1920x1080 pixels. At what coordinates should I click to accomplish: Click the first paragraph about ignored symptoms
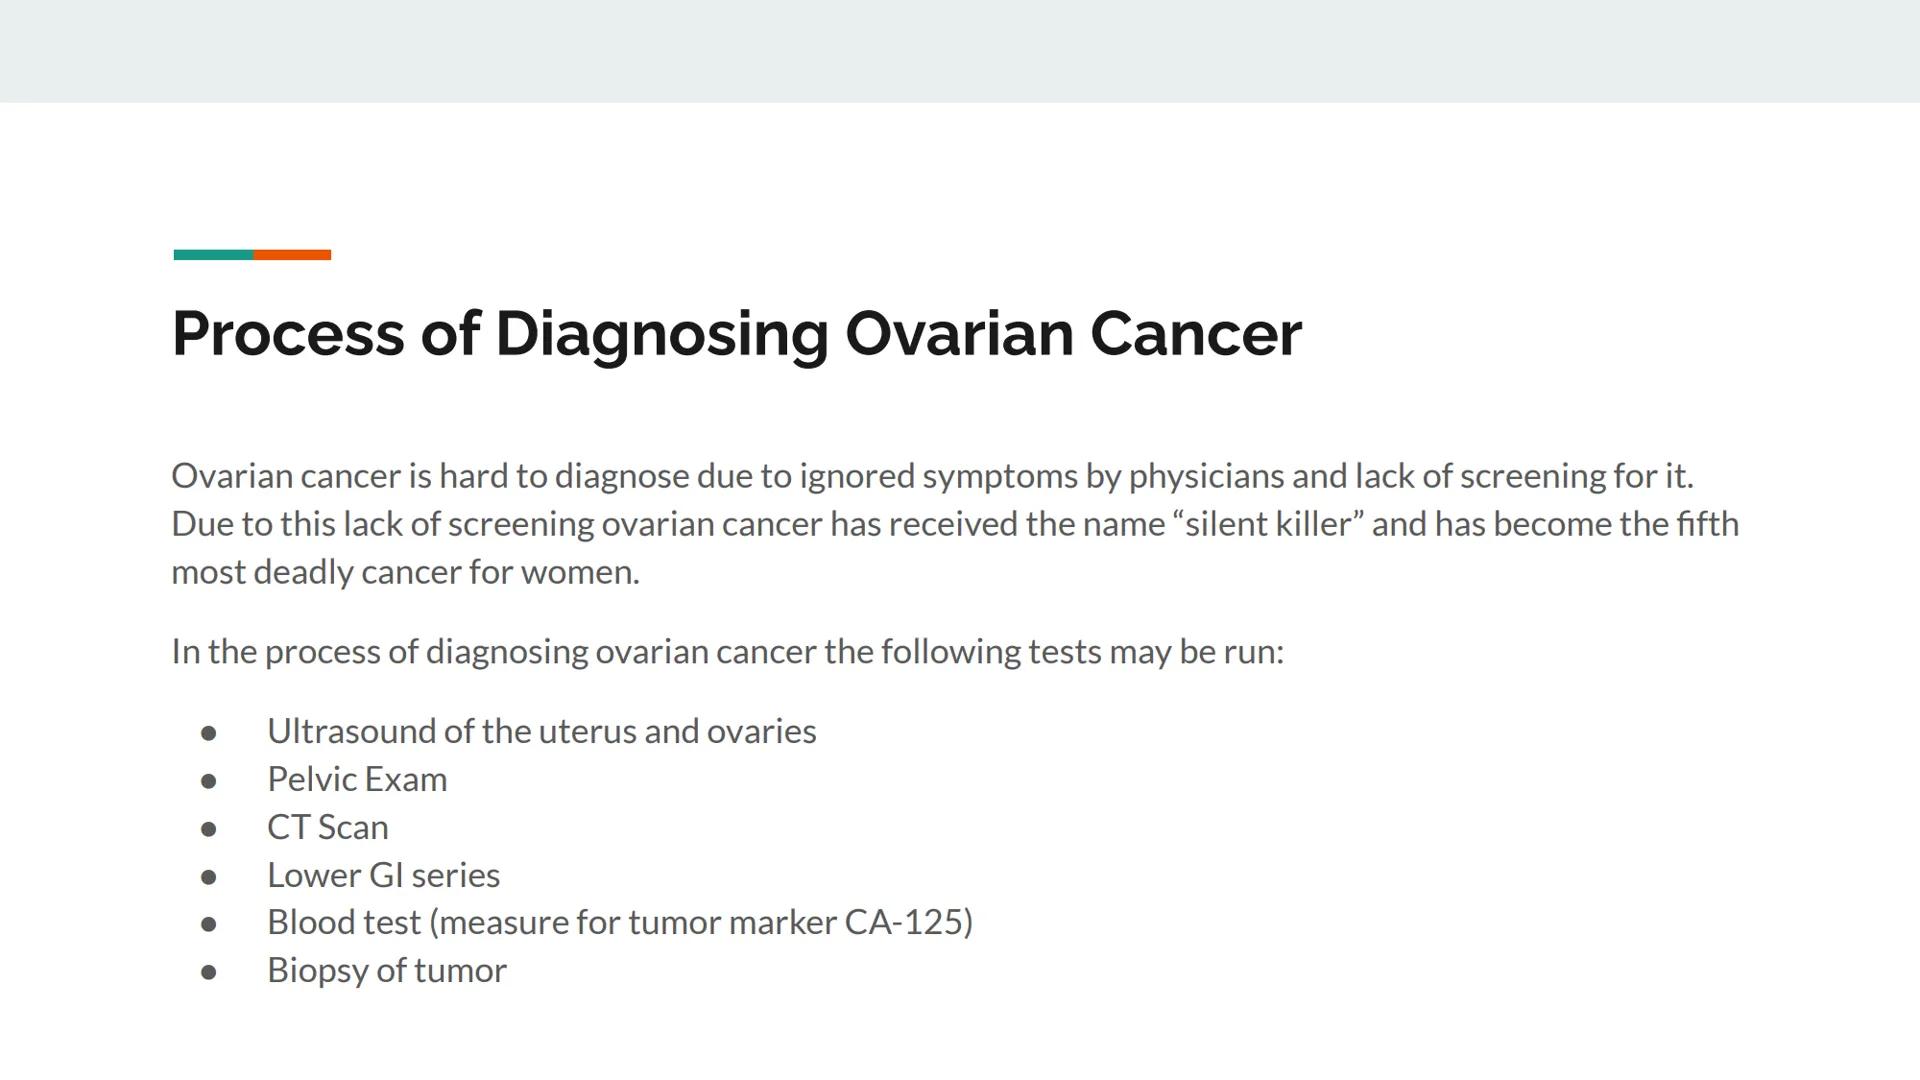point(932,476)
